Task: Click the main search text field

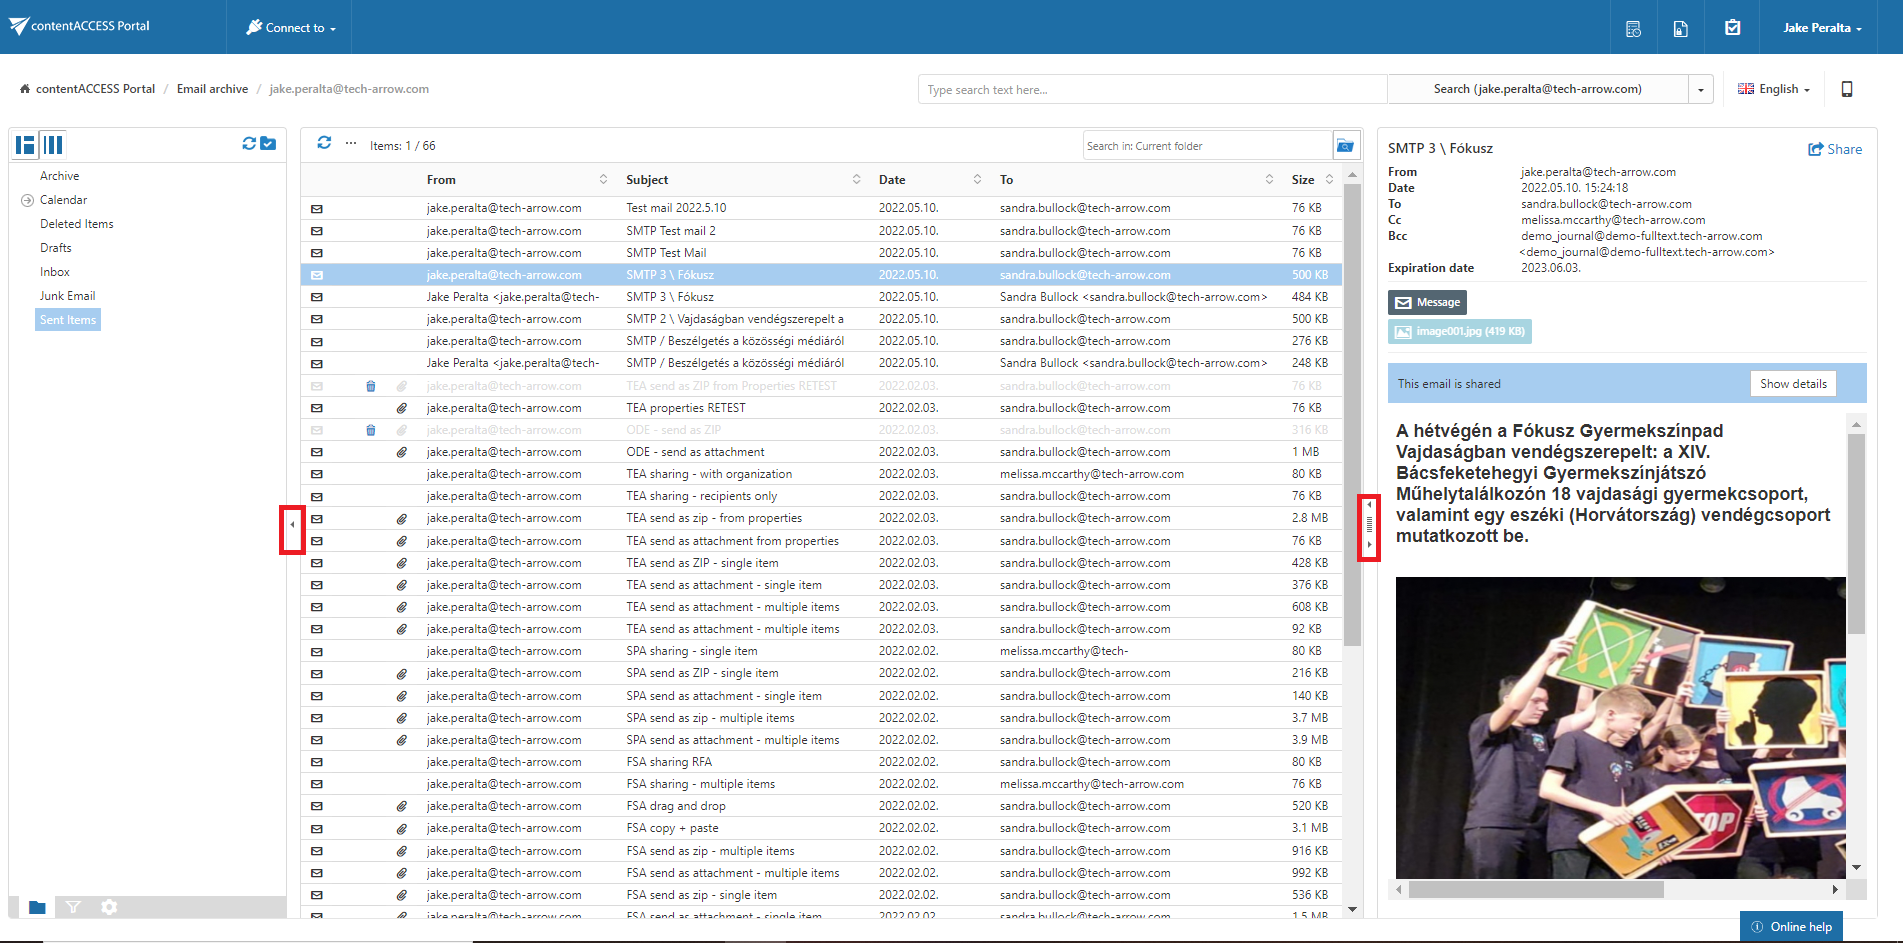Action: click(x=1151, y=90)
